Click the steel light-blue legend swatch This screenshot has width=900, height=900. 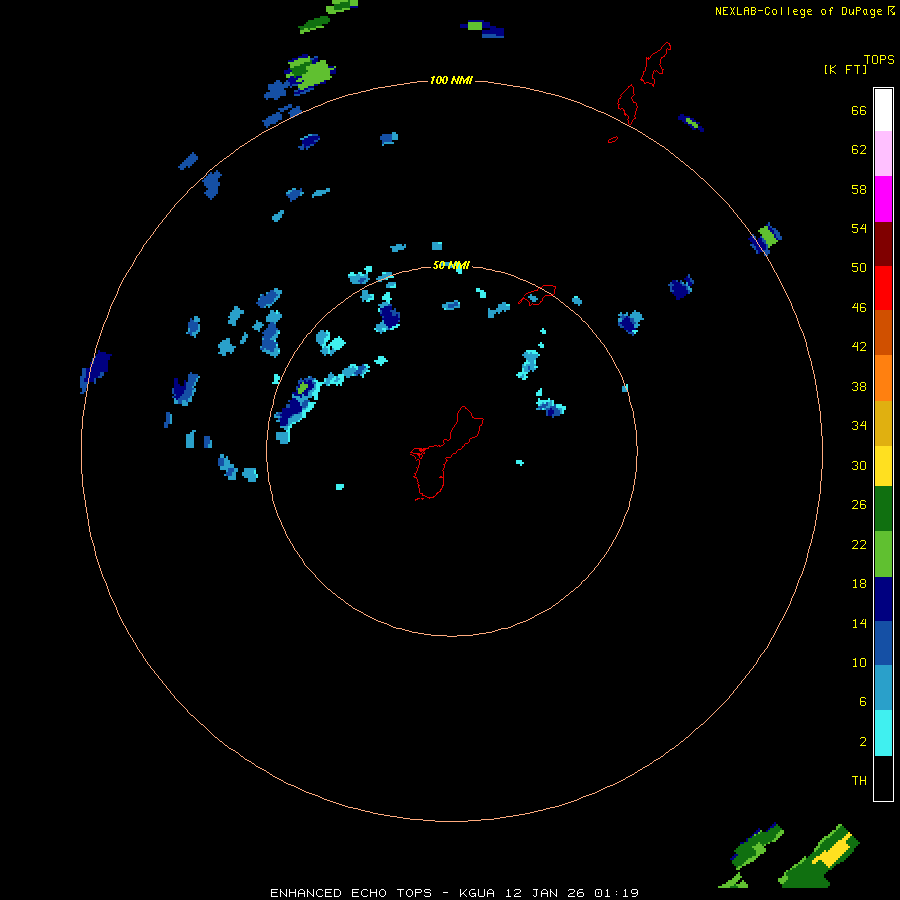coord(883,687)
